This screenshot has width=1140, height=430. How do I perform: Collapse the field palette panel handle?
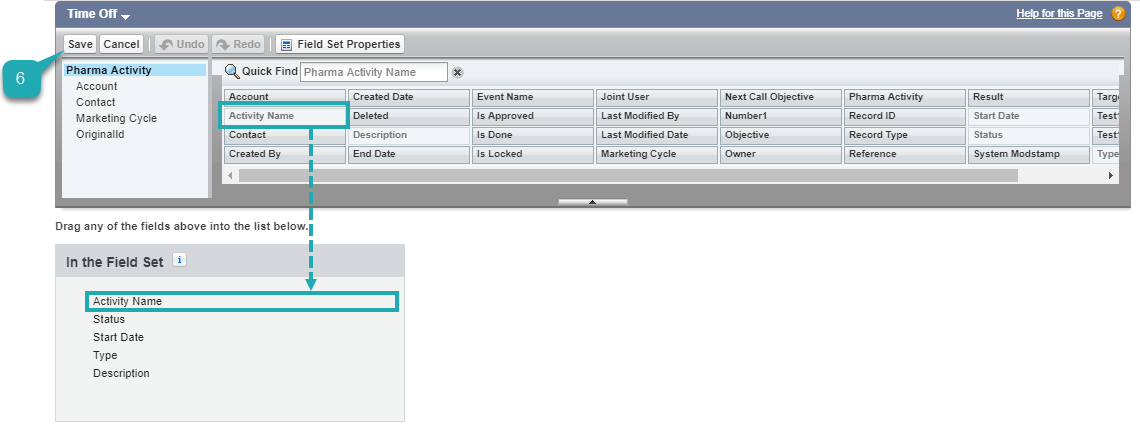pyautogui.click(x=592, y=201)
